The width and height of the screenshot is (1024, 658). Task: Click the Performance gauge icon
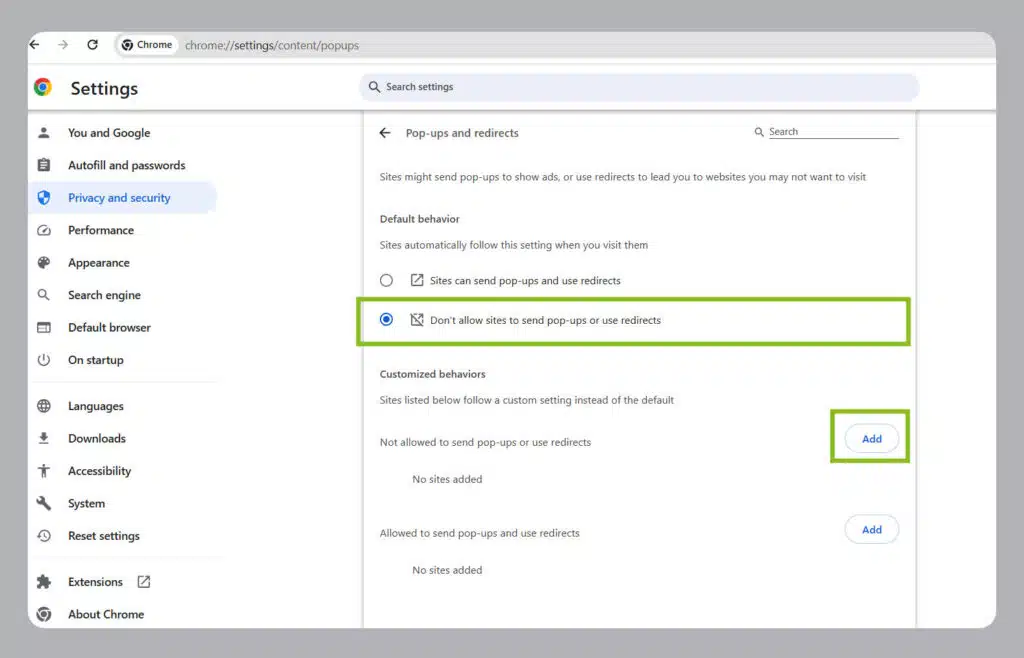44,230
